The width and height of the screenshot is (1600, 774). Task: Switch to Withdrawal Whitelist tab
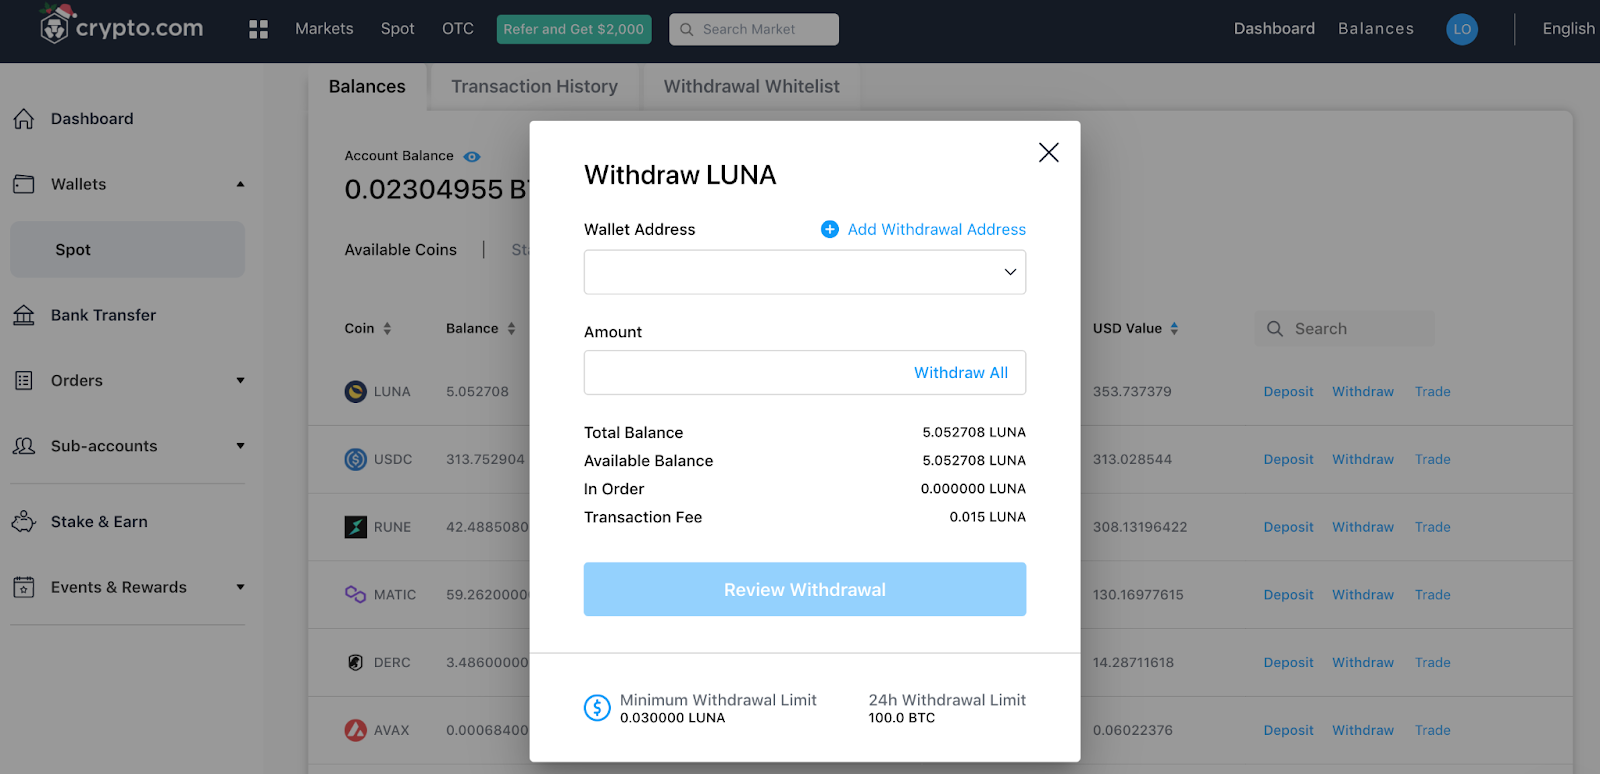tap(752, 87)
